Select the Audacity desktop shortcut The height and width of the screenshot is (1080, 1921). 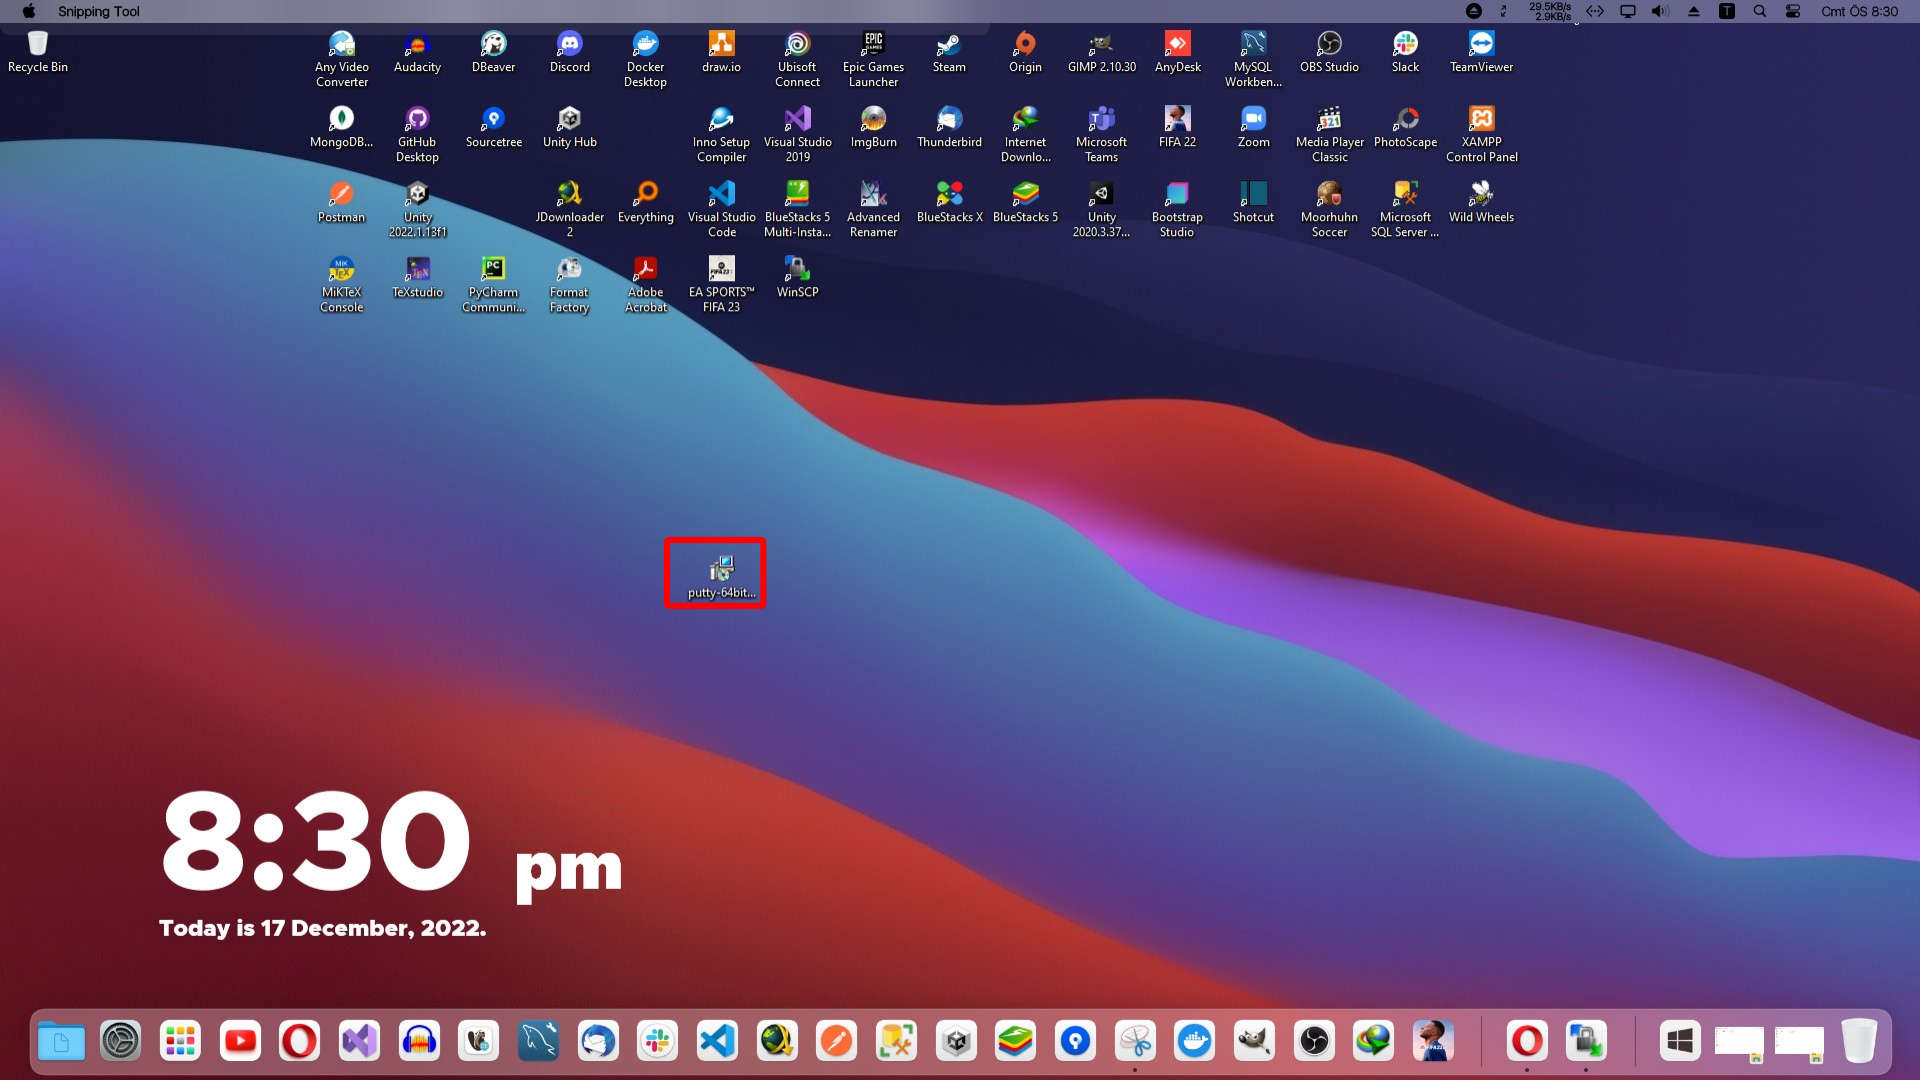coord(417,53)
